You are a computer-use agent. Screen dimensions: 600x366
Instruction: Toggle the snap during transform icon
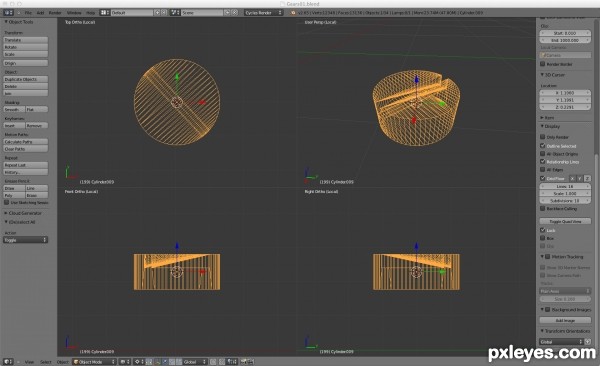222,361
